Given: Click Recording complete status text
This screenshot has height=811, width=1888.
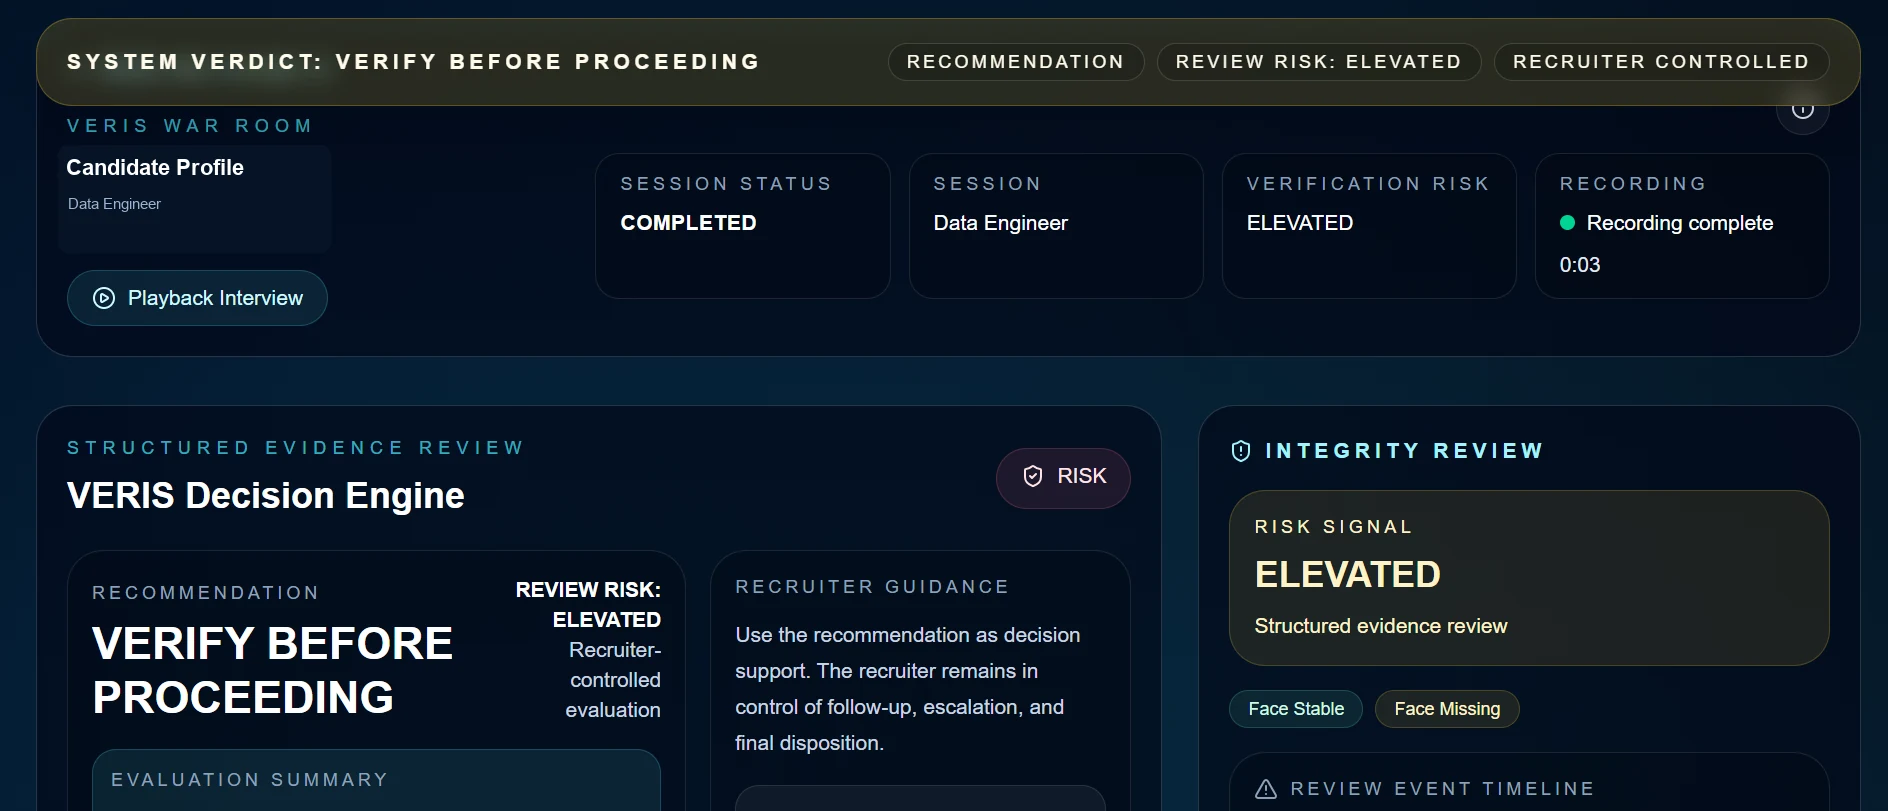Looking at the screenshot, I should pyautogui.click(x=1680, y=223).
